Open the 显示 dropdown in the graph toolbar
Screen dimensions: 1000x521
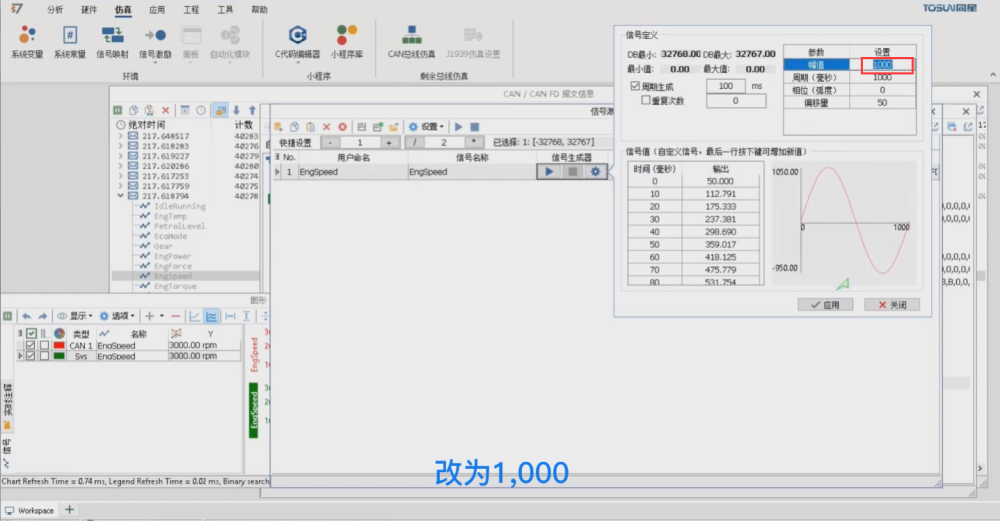coord(74,316)
